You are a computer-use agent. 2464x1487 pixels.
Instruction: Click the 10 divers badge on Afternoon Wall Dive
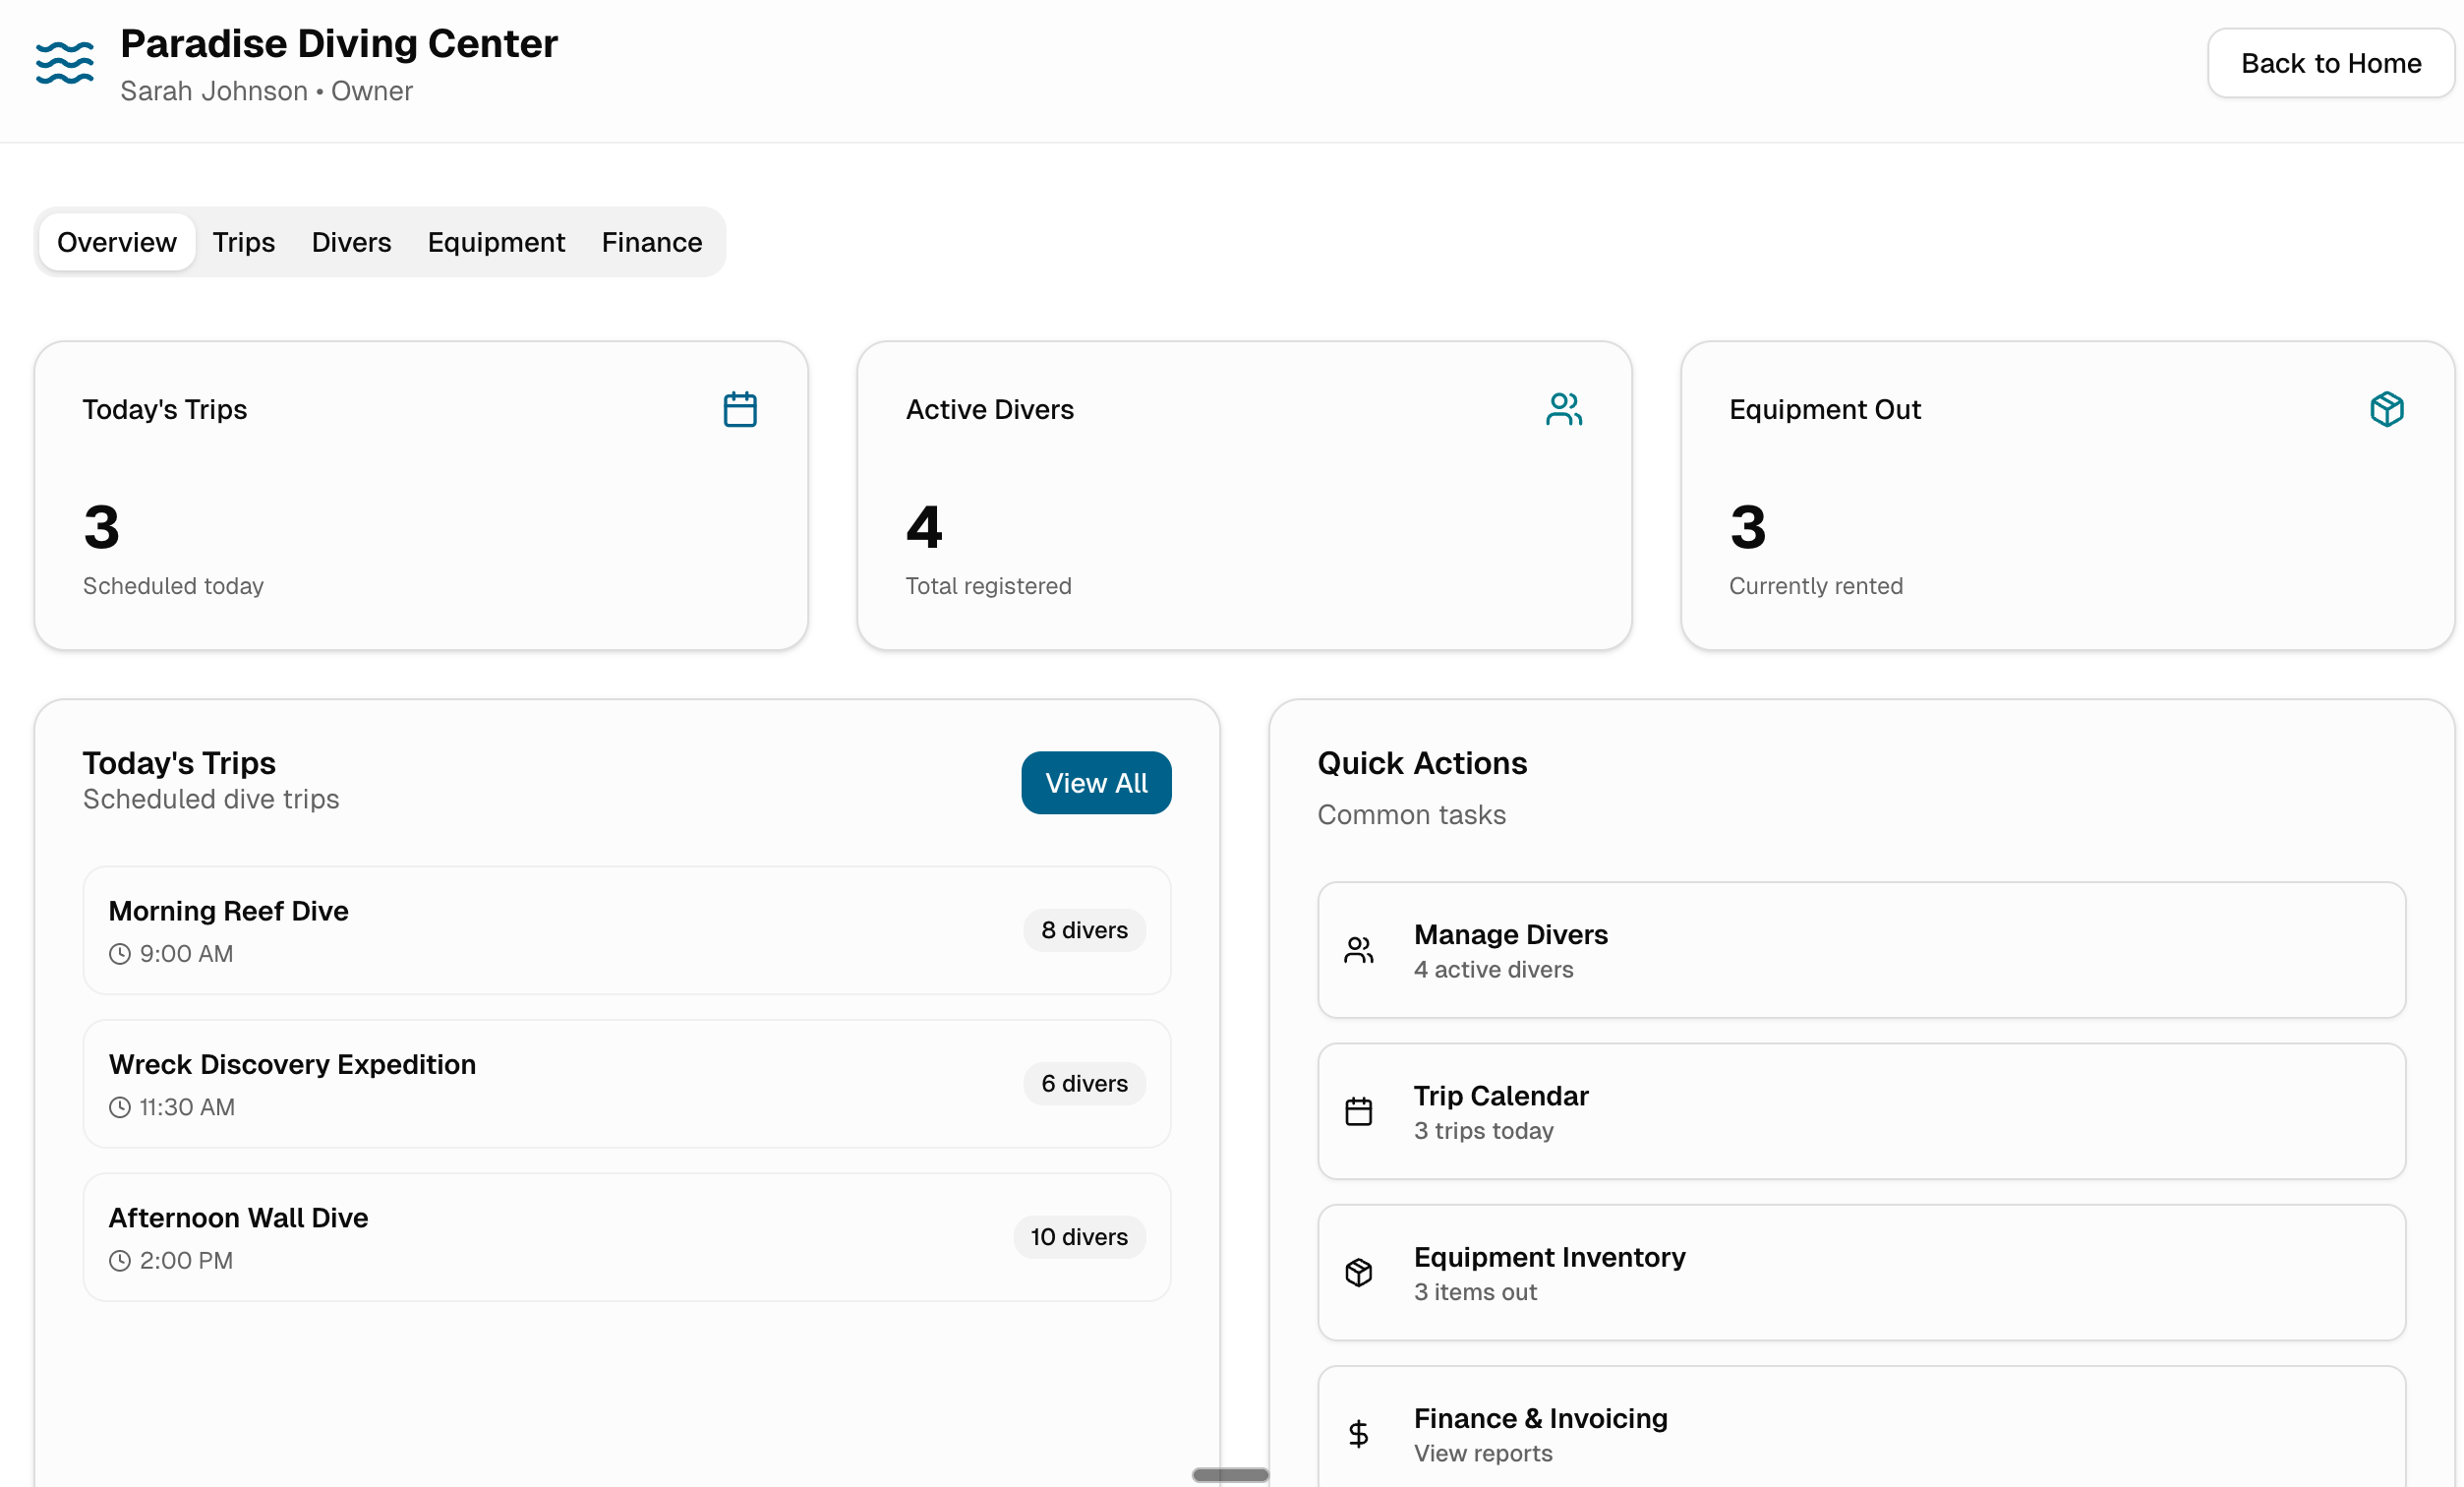(x=1079, y=1237)
